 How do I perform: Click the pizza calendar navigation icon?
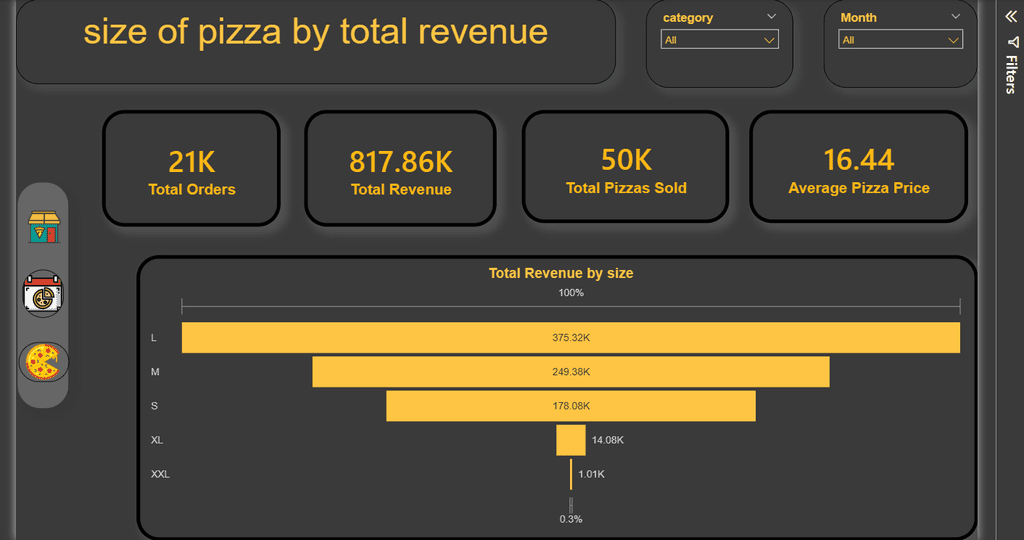coord(44,294)
